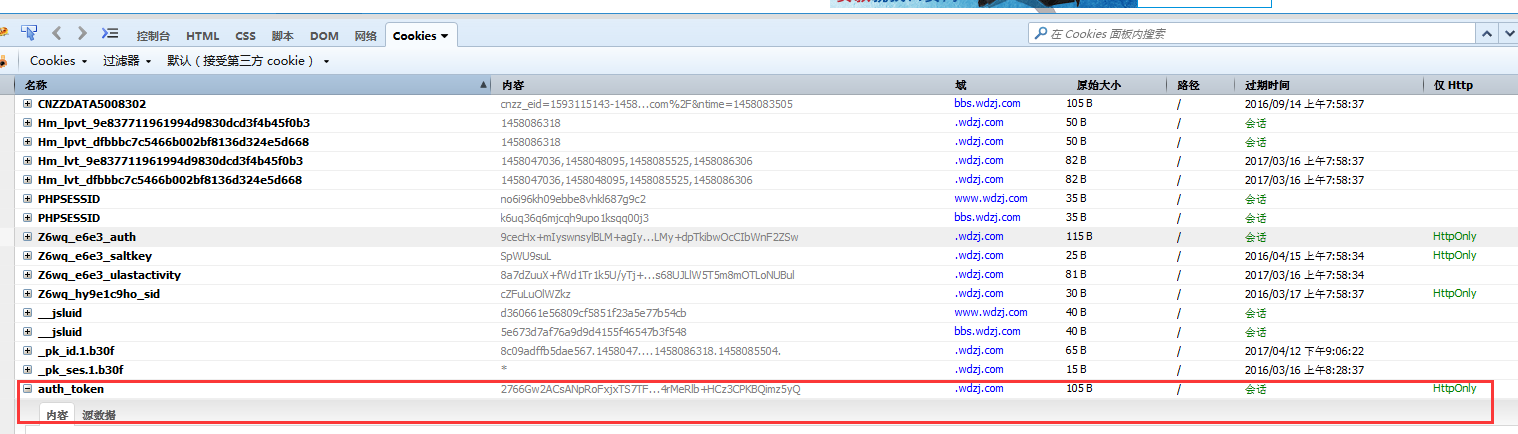The width and height of the screenshot is (1518, 434).
Task: Expand the Z6wq_e6e3_saltkey cookie row
Action: (28, 256)
